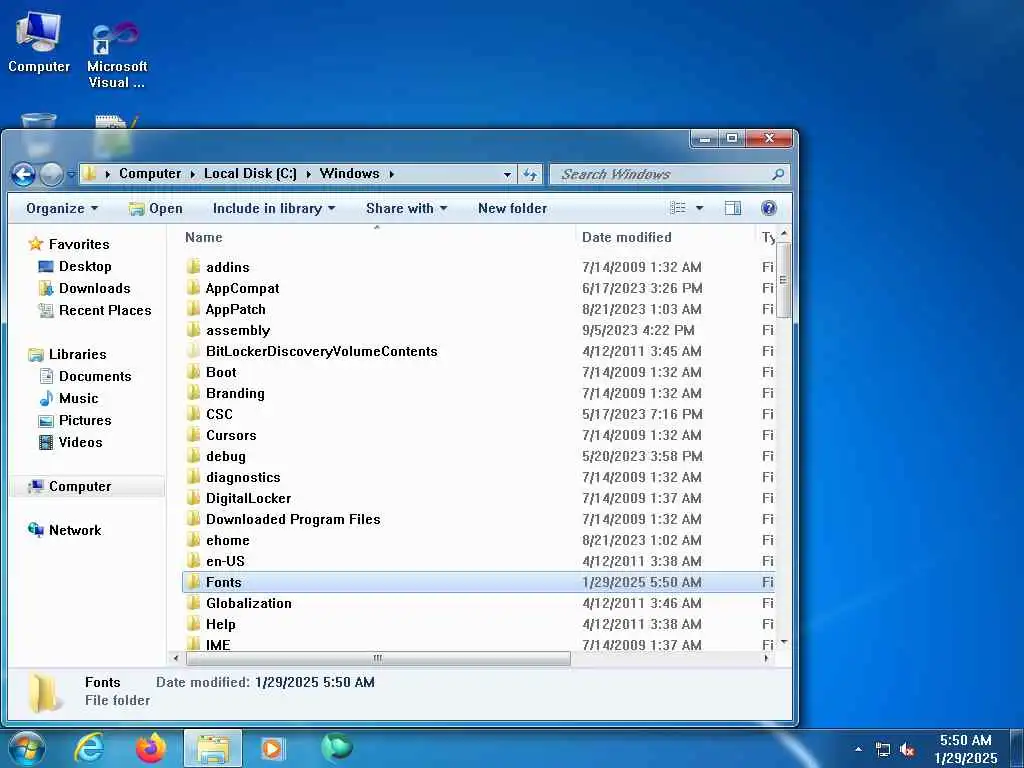The height and width of the screenshot is (768, 1024).
Task: Select Videos library
Action: (80, 442)
